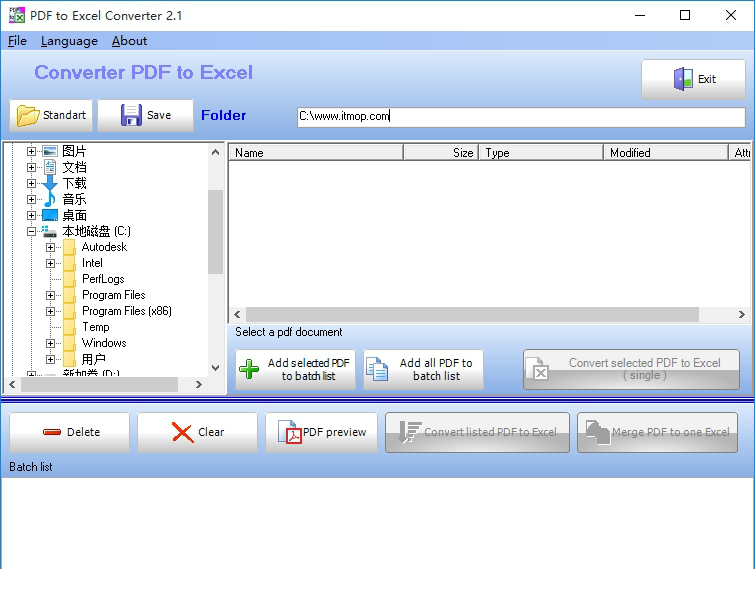Viewport: 755px width, 591px height.
Task: Click the red minus Delete icon
Action: [52, 432]
